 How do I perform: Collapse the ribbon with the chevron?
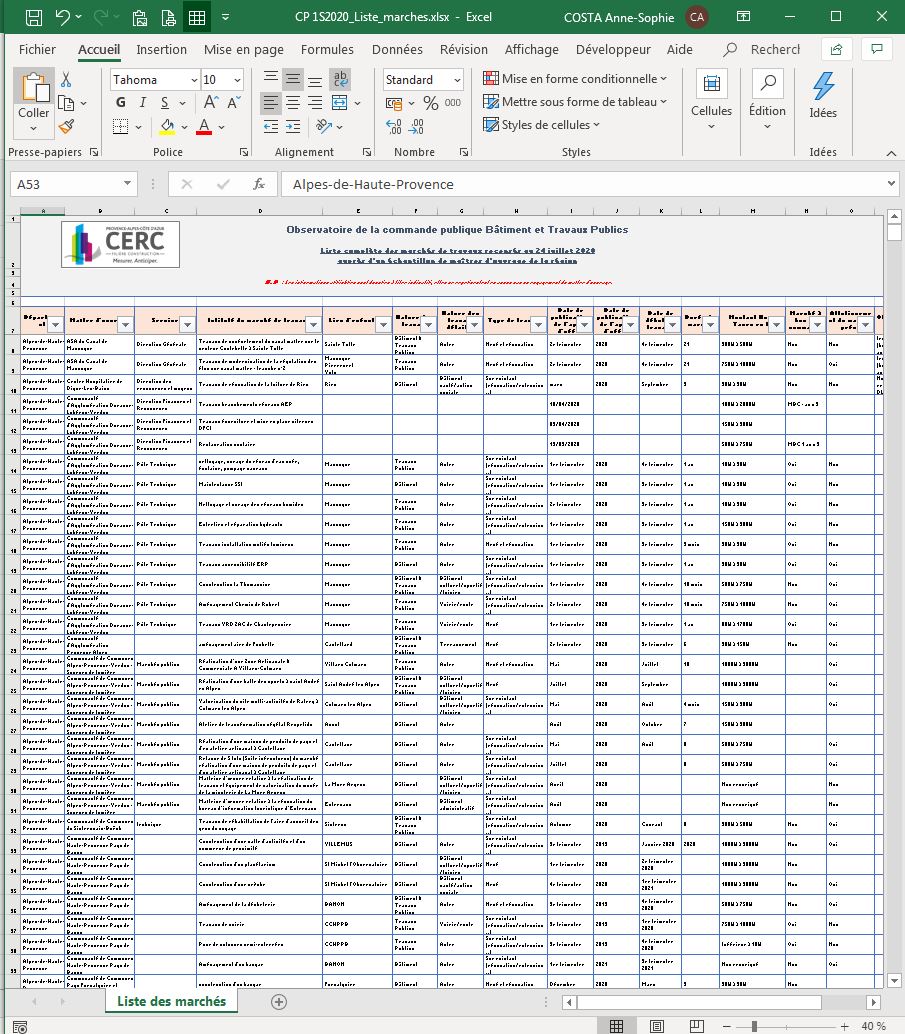tap(891, 153)
